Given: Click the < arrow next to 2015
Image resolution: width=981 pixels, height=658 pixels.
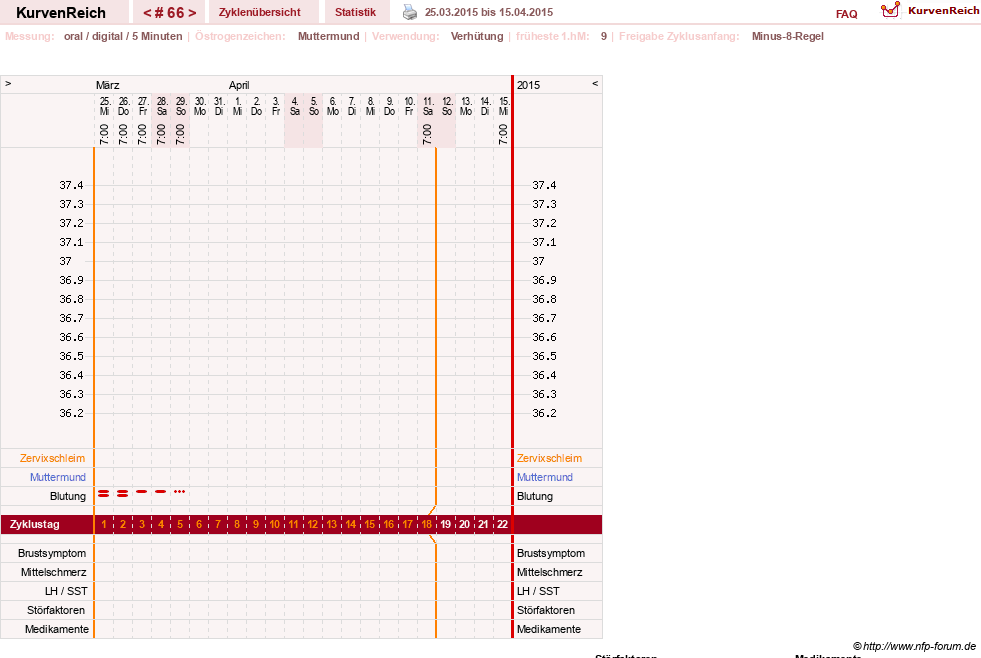Looking at the screenshot, I should coord(595,83).
